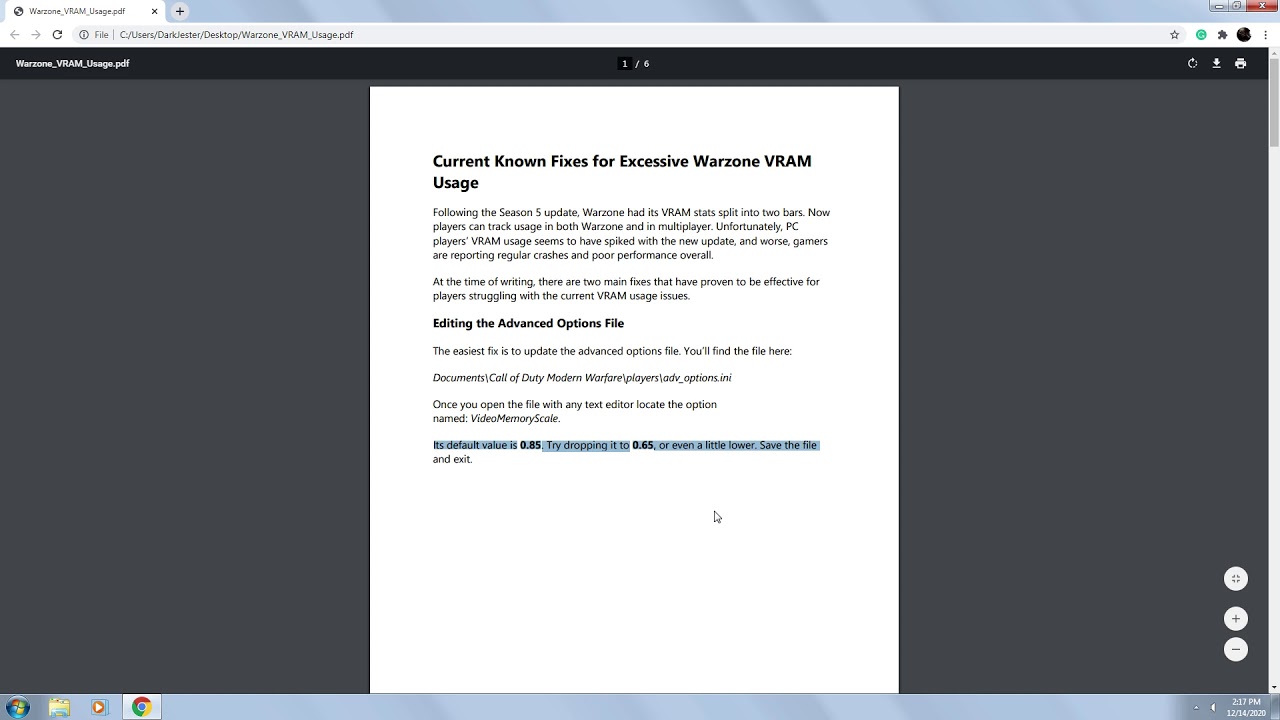Click the 'Current Known Fixes' heading

click(x=621, y=172)
